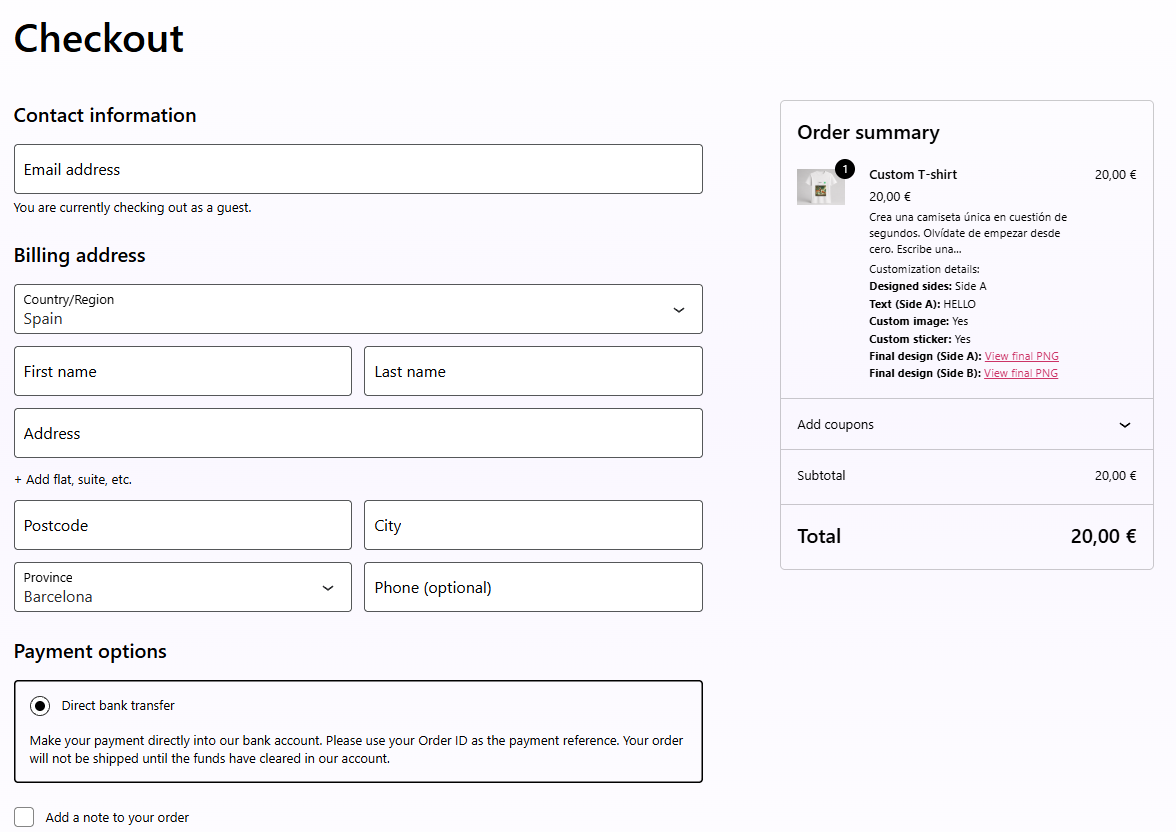This screenshot has width=1176, height=832.
Task: Open the Province dropdown showing Barcelona
Action: click(182, 587)
